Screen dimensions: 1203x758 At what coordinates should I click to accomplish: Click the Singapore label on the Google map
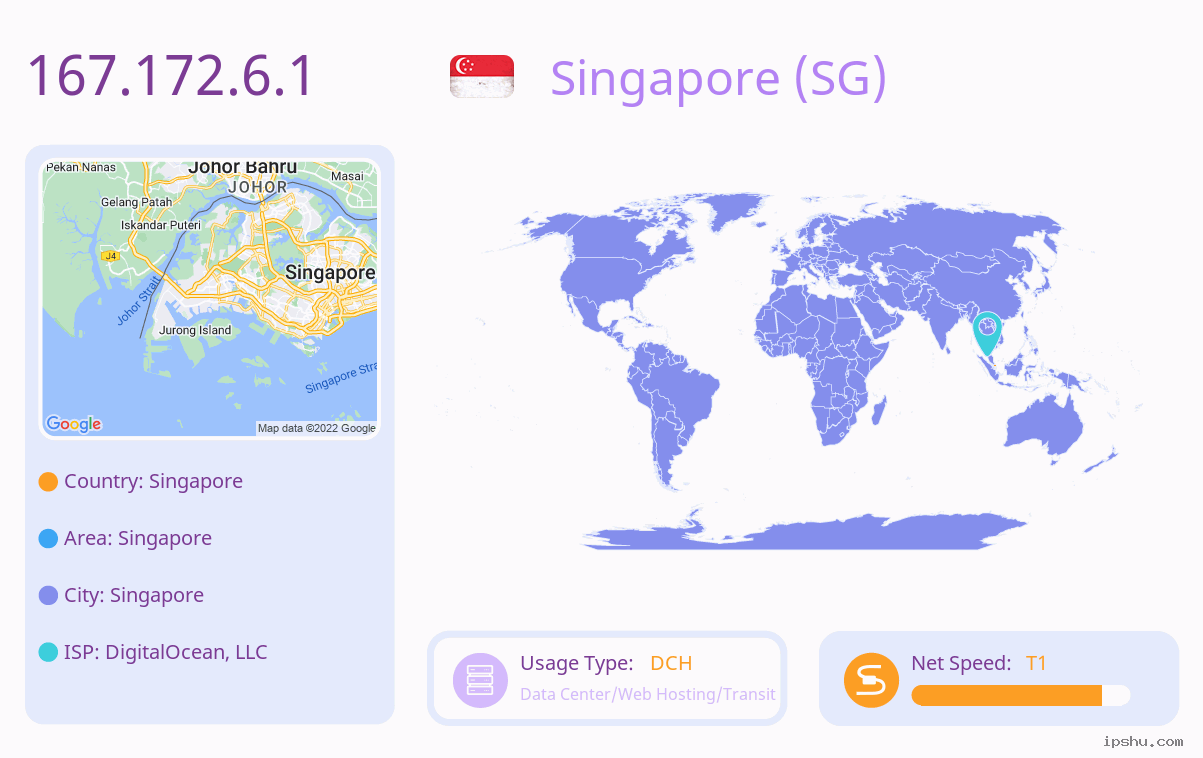pyautogui.click(x=330, y=272)
